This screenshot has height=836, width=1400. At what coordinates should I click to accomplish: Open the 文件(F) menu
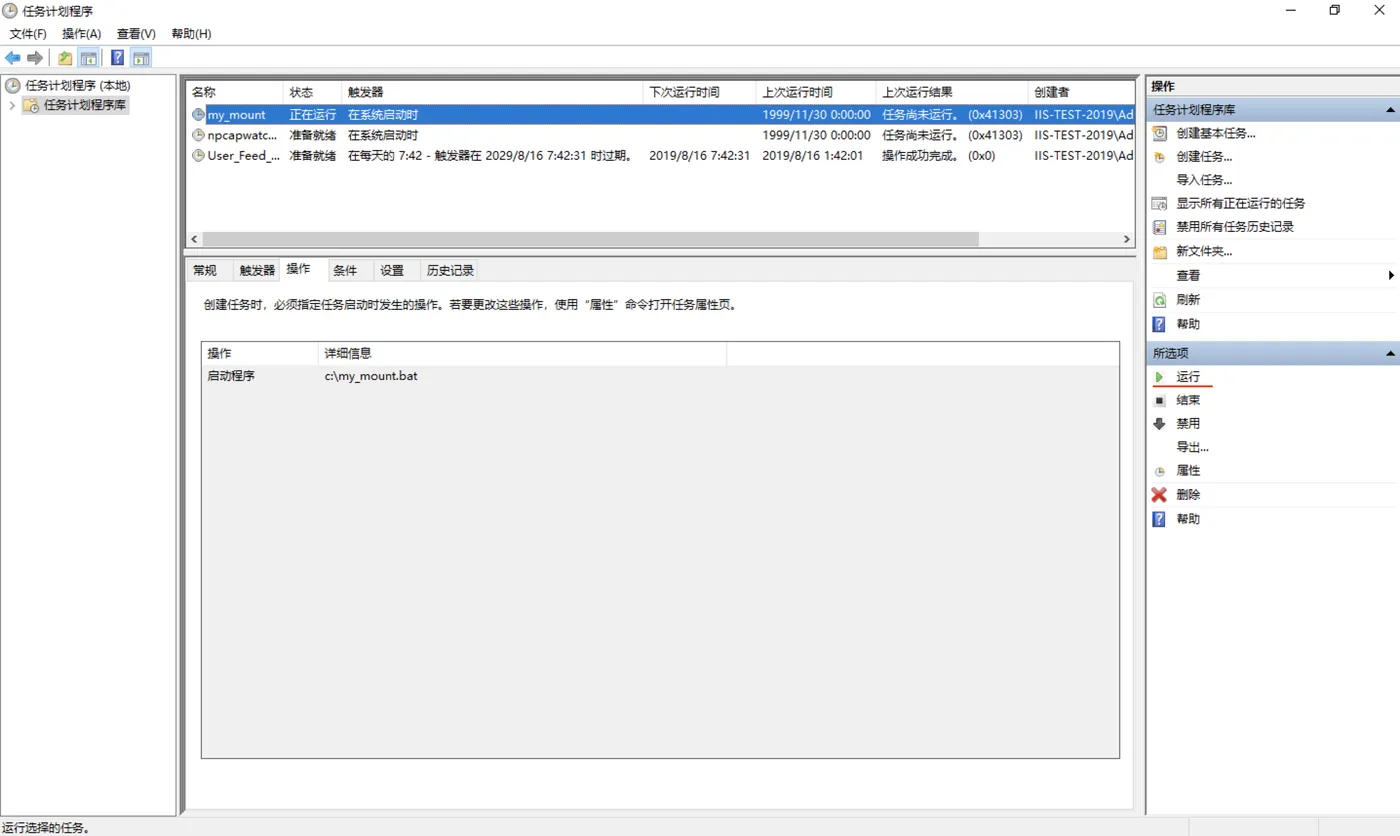click(x=28, y=34)
